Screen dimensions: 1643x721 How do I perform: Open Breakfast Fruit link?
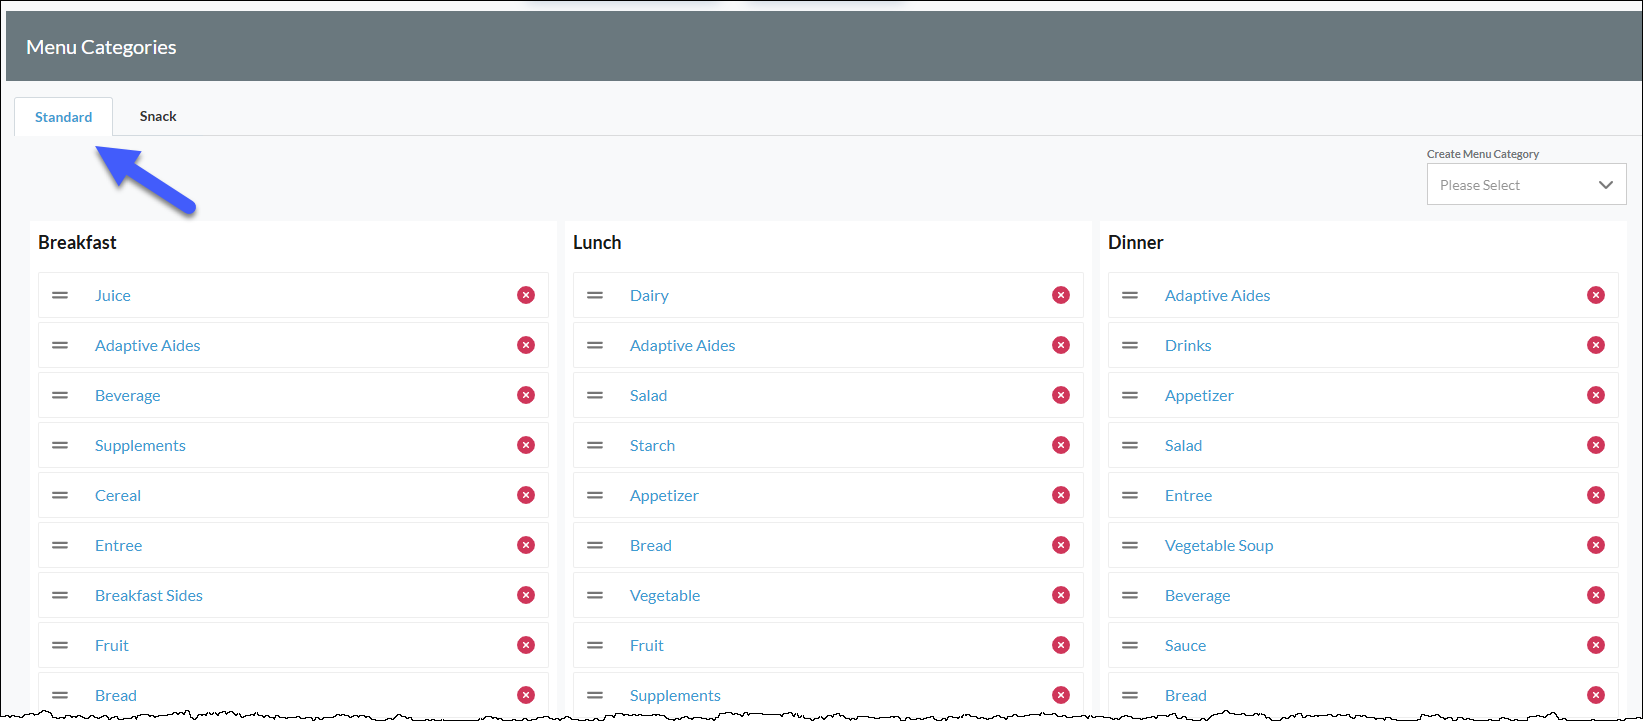112,645
